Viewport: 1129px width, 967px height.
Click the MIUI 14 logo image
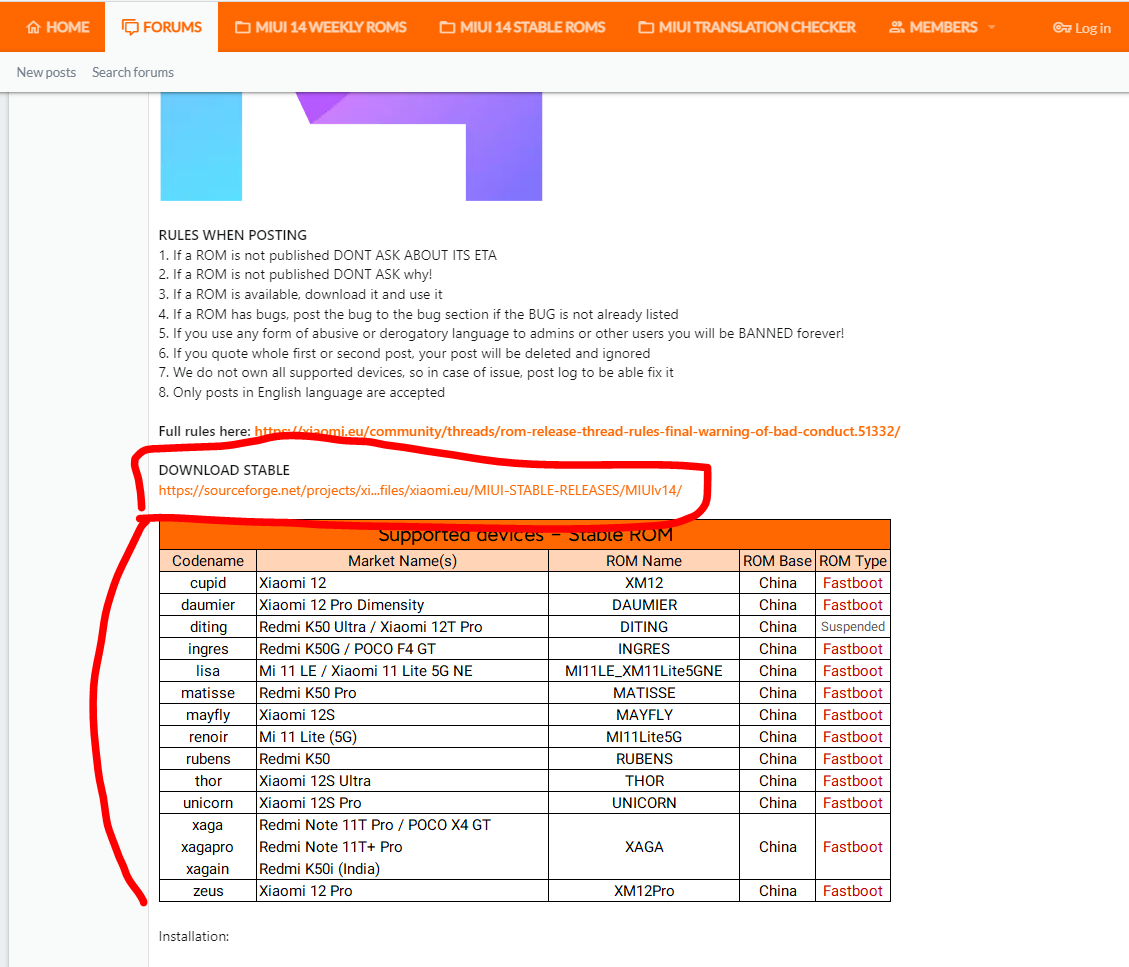coord(351,146)
